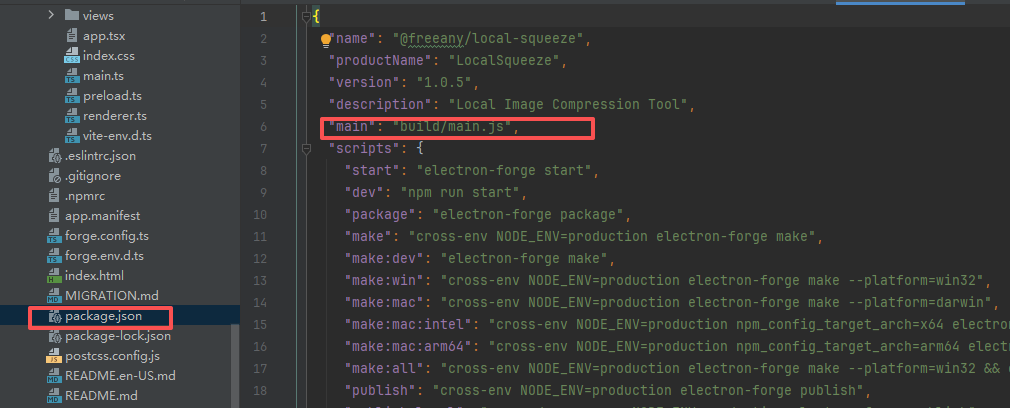Click the TS icon beside main.ts

(x=71, y=76)
